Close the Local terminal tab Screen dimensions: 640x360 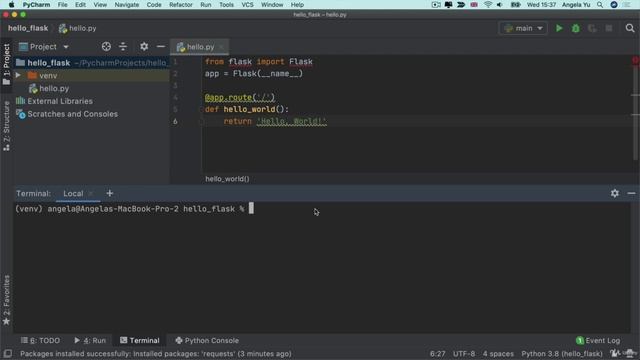pyautogui.click(x=91, y=193)
